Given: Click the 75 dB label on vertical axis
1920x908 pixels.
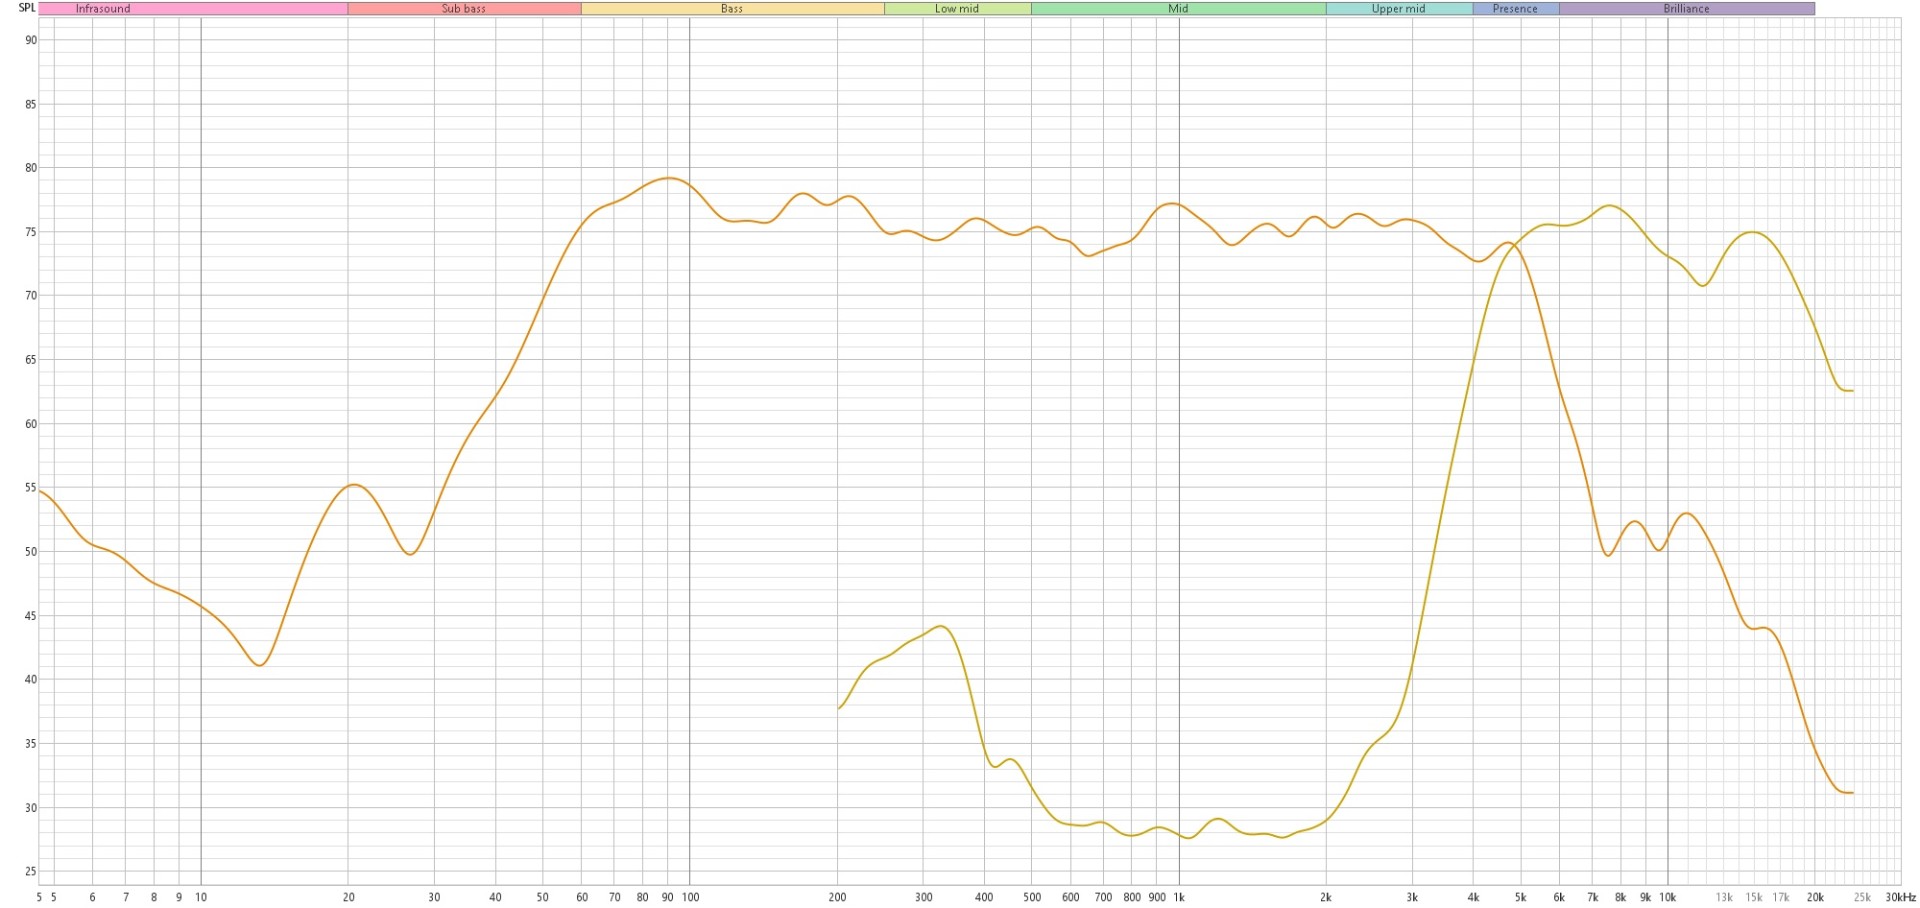Looking at the screenshot, I should click(x=31, y=233).
